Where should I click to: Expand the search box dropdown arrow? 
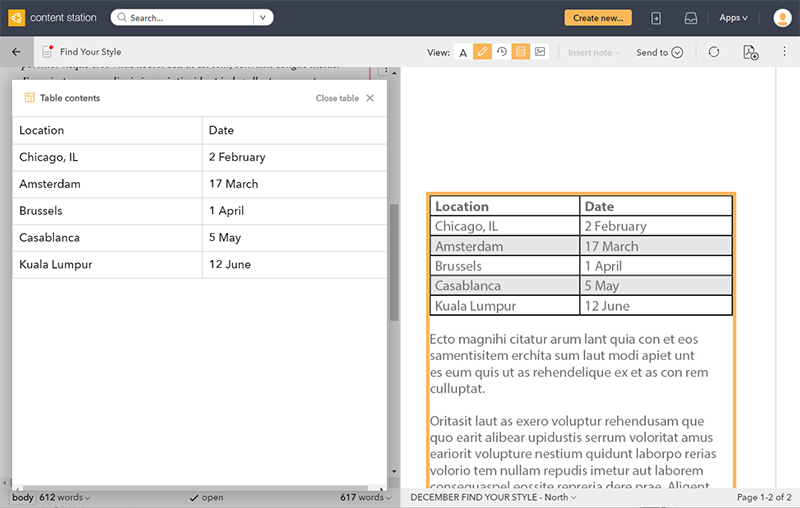(262, 18)
